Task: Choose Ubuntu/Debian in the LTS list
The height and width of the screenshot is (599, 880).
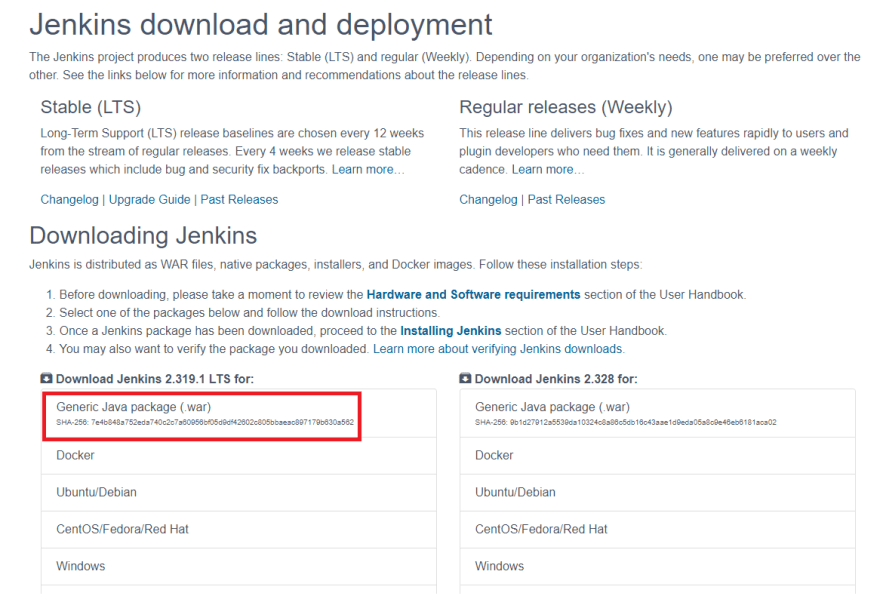Action: pyautogui.click(x=239, y=492)
